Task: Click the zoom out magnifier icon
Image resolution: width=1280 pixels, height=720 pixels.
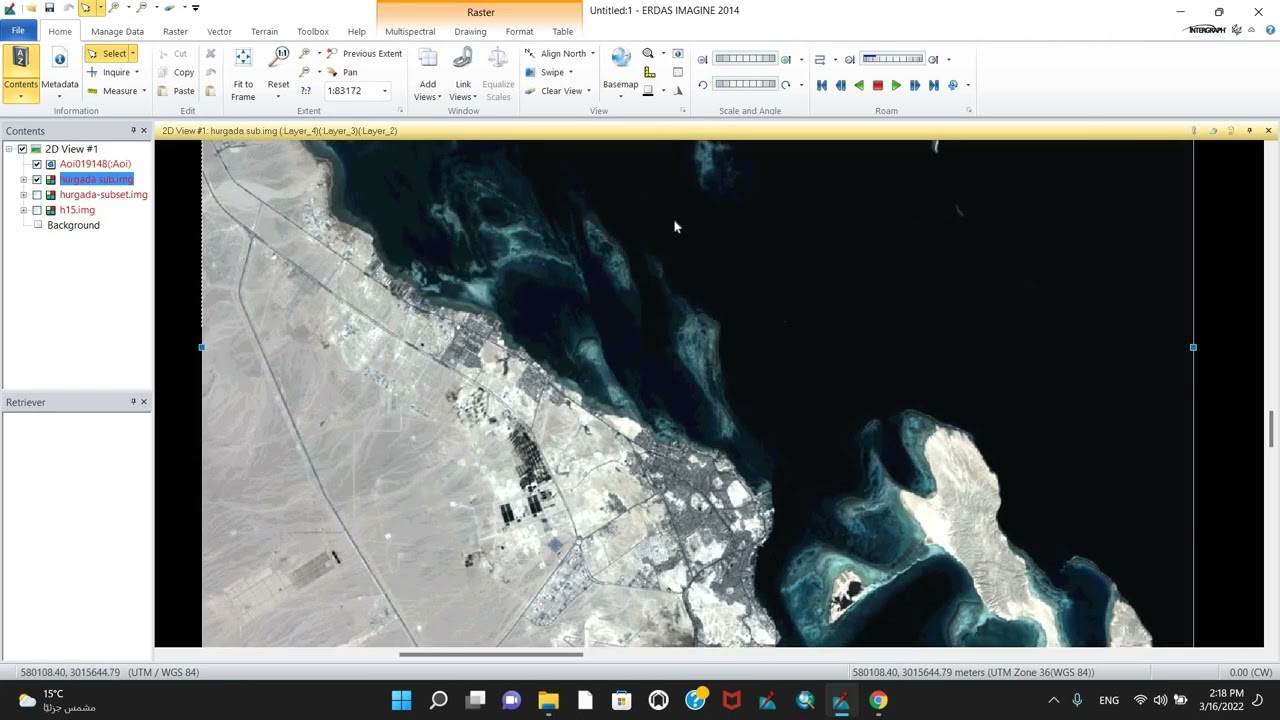Action: [x=305, y=72]
